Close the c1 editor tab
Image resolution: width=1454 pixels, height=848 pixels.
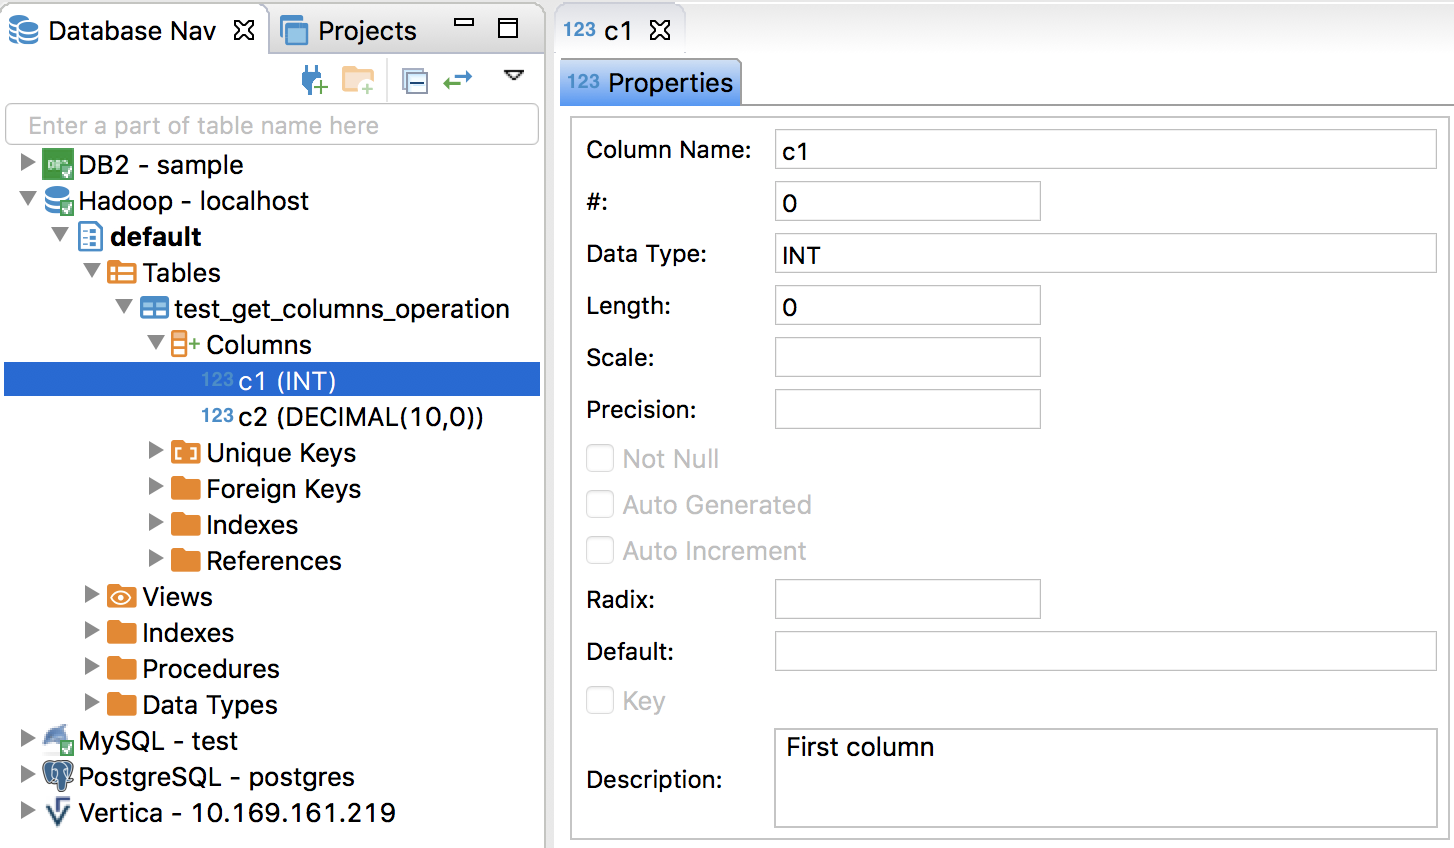point(660,30)
